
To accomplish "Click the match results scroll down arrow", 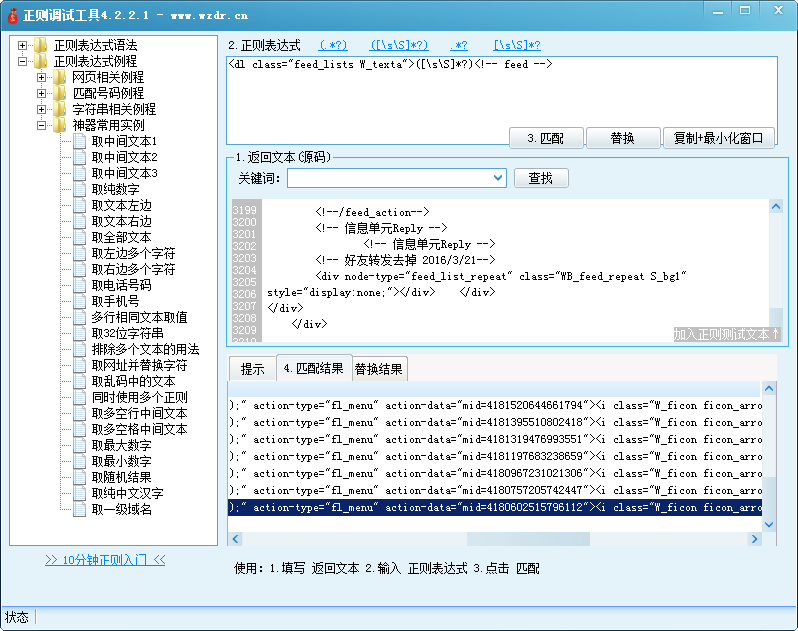I will (x=769, y=525).
